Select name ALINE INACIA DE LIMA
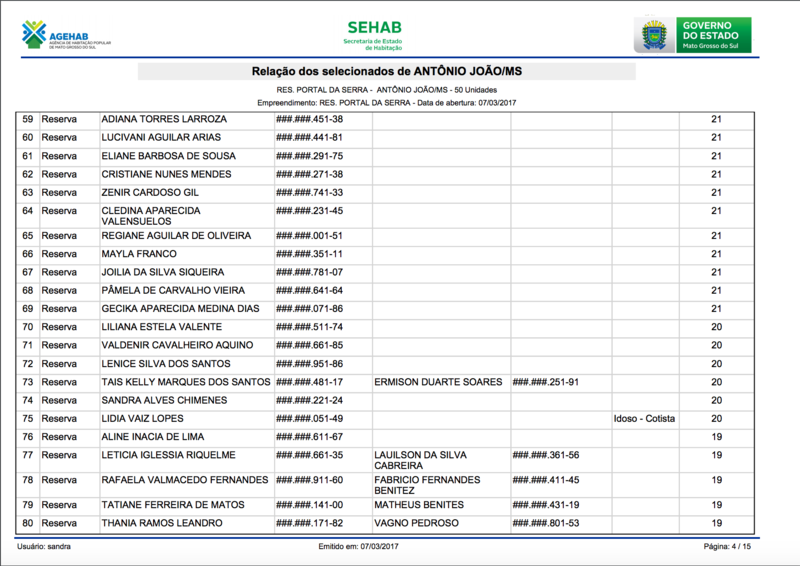Viewport: 800px width, 566px height. coord(153,437)
